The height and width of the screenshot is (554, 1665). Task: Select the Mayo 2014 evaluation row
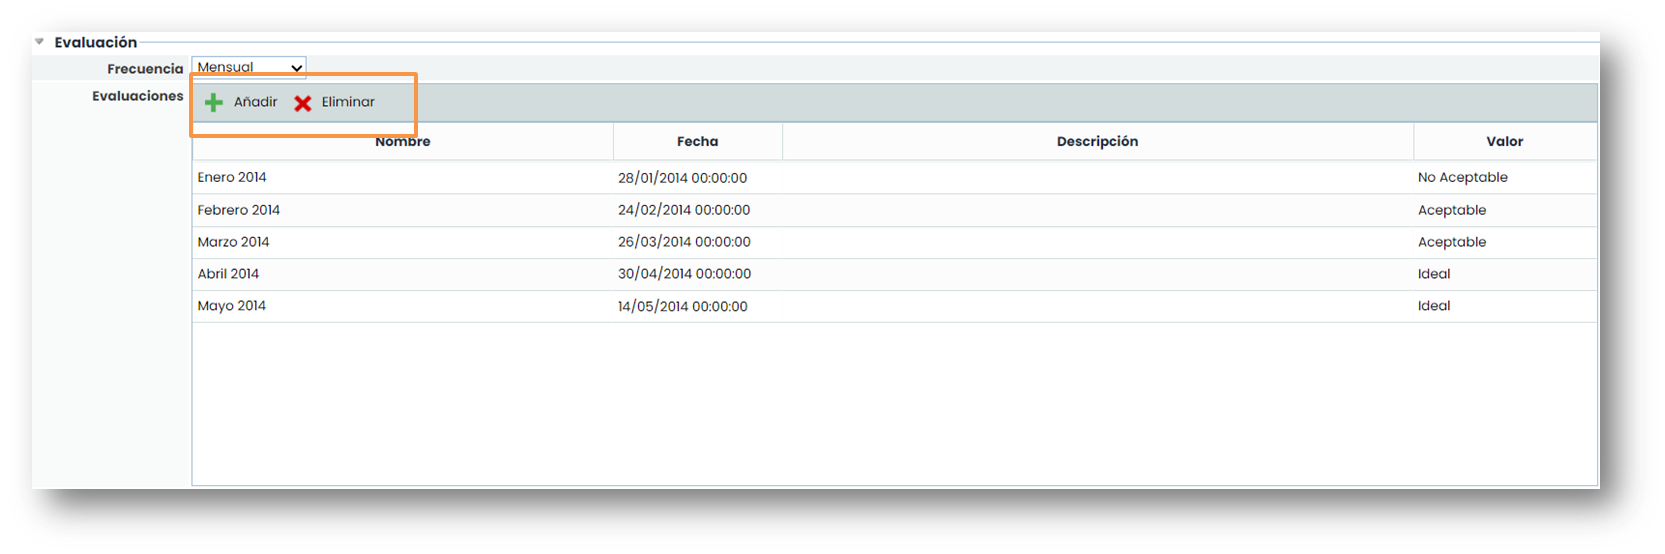(x=232, y=306)
